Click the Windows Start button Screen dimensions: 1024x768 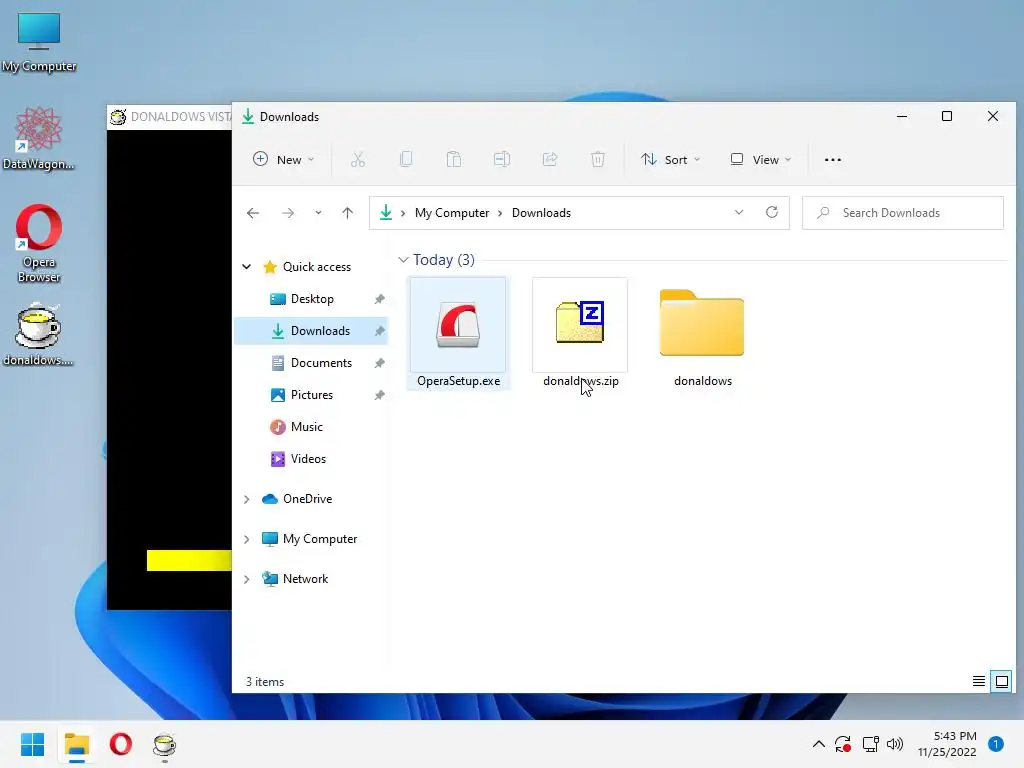click(x=32, y=744)
